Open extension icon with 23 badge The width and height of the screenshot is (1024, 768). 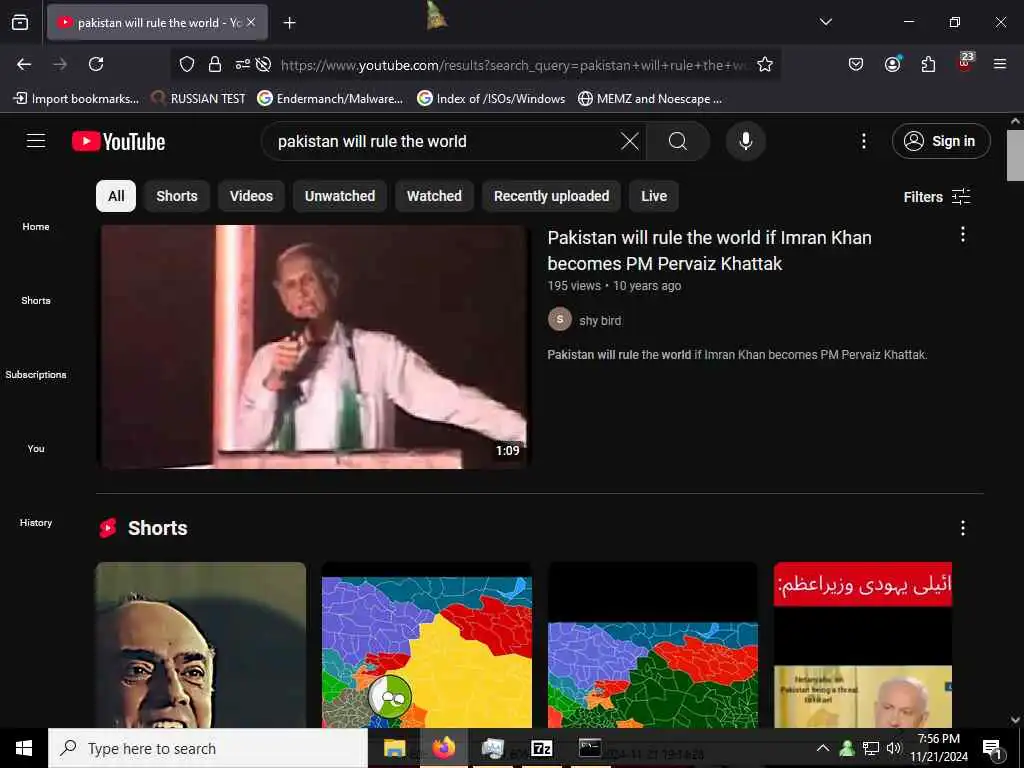pos(965,62)
